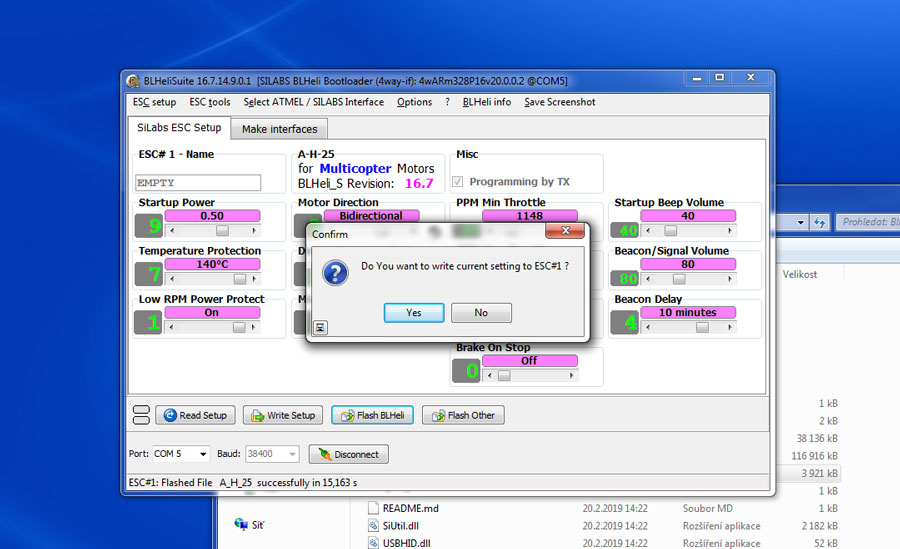
Task: Open README.md in Explorer window
Action: pyautogui.click(x=410, y=508)
